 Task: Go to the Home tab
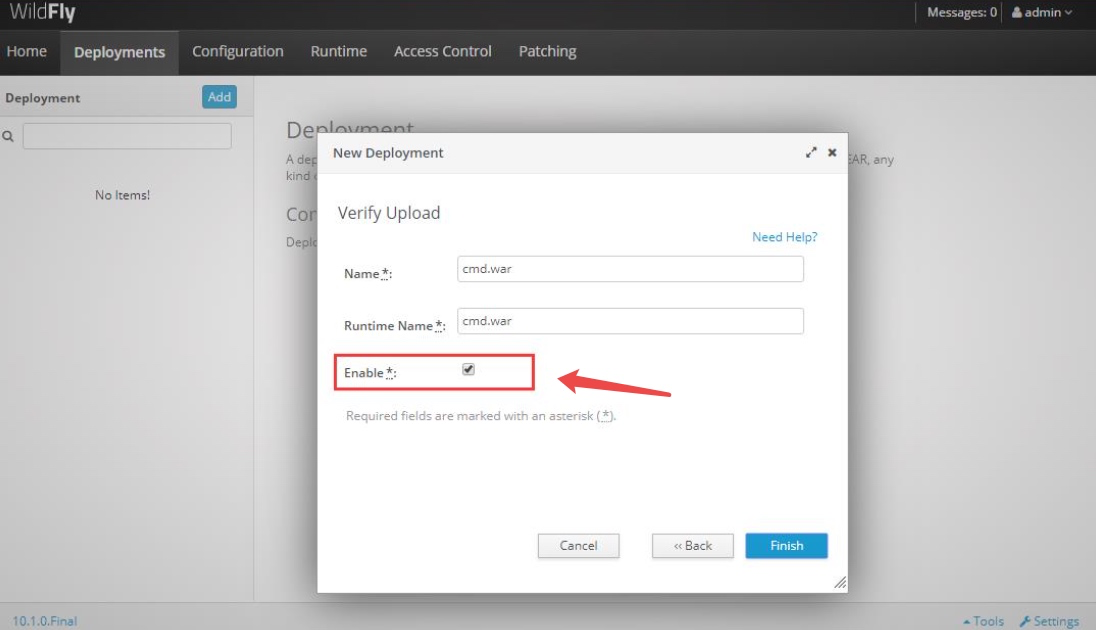[27, 52]
